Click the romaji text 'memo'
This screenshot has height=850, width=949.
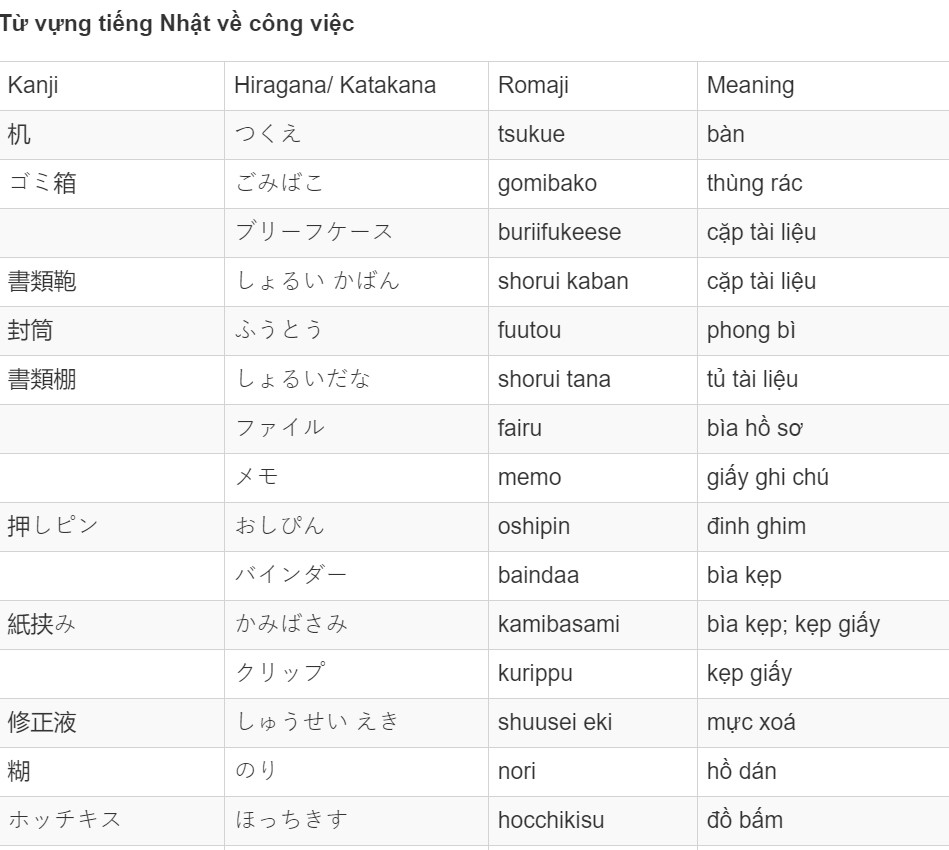530,478
